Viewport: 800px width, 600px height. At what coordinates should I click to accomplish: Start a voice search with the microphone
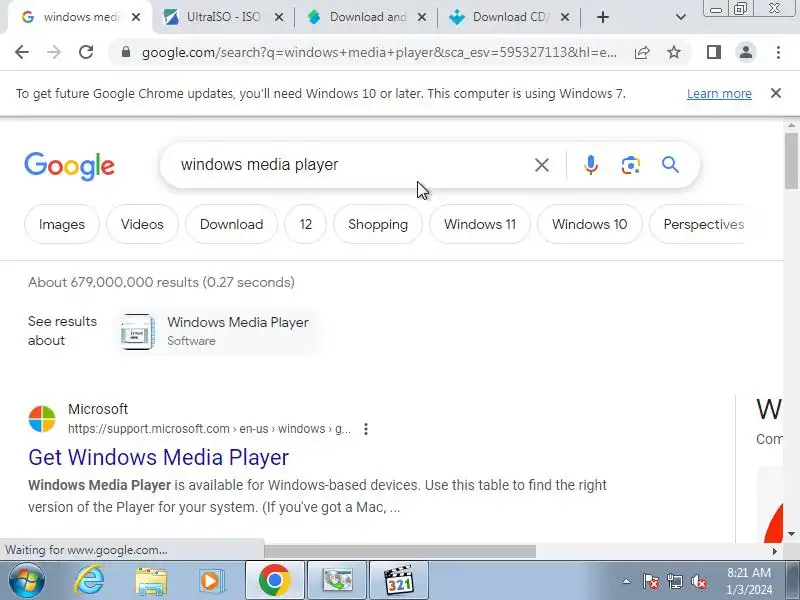591,165
